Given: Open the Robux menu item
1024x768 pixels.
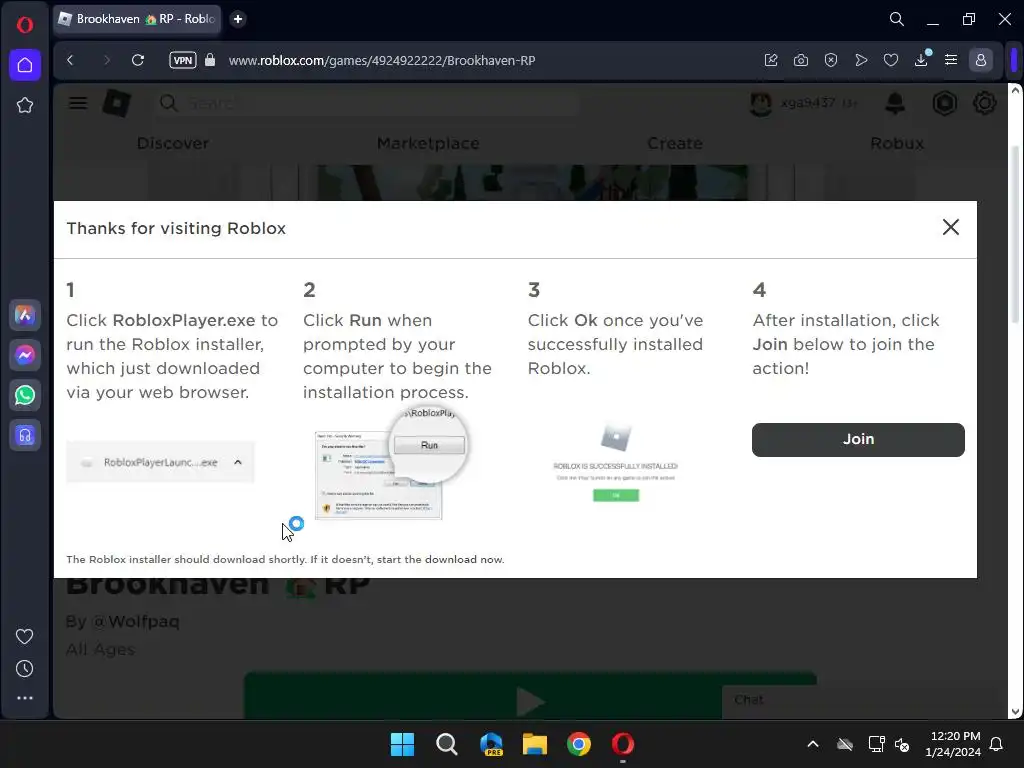Looking at the screenshot, I should [x=897, y=143].
